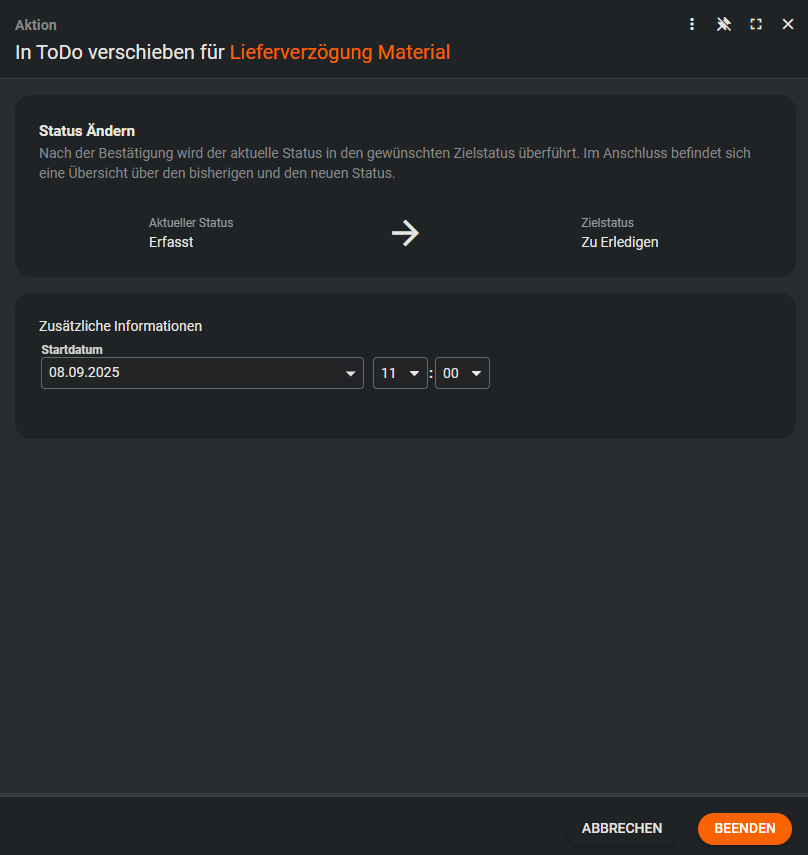
Task: Click the Zusätzliche Informationen heading
Action: 120,326
